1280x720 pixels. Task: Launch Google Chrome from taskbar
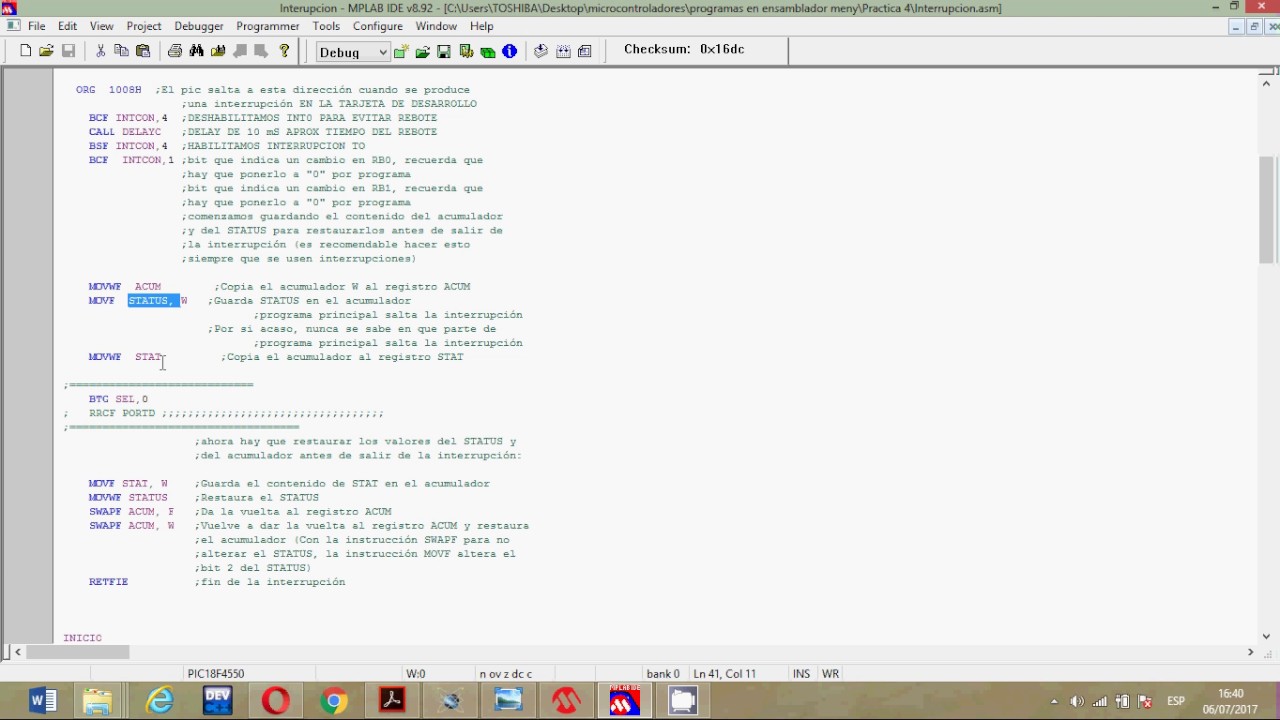coord(334,700)
